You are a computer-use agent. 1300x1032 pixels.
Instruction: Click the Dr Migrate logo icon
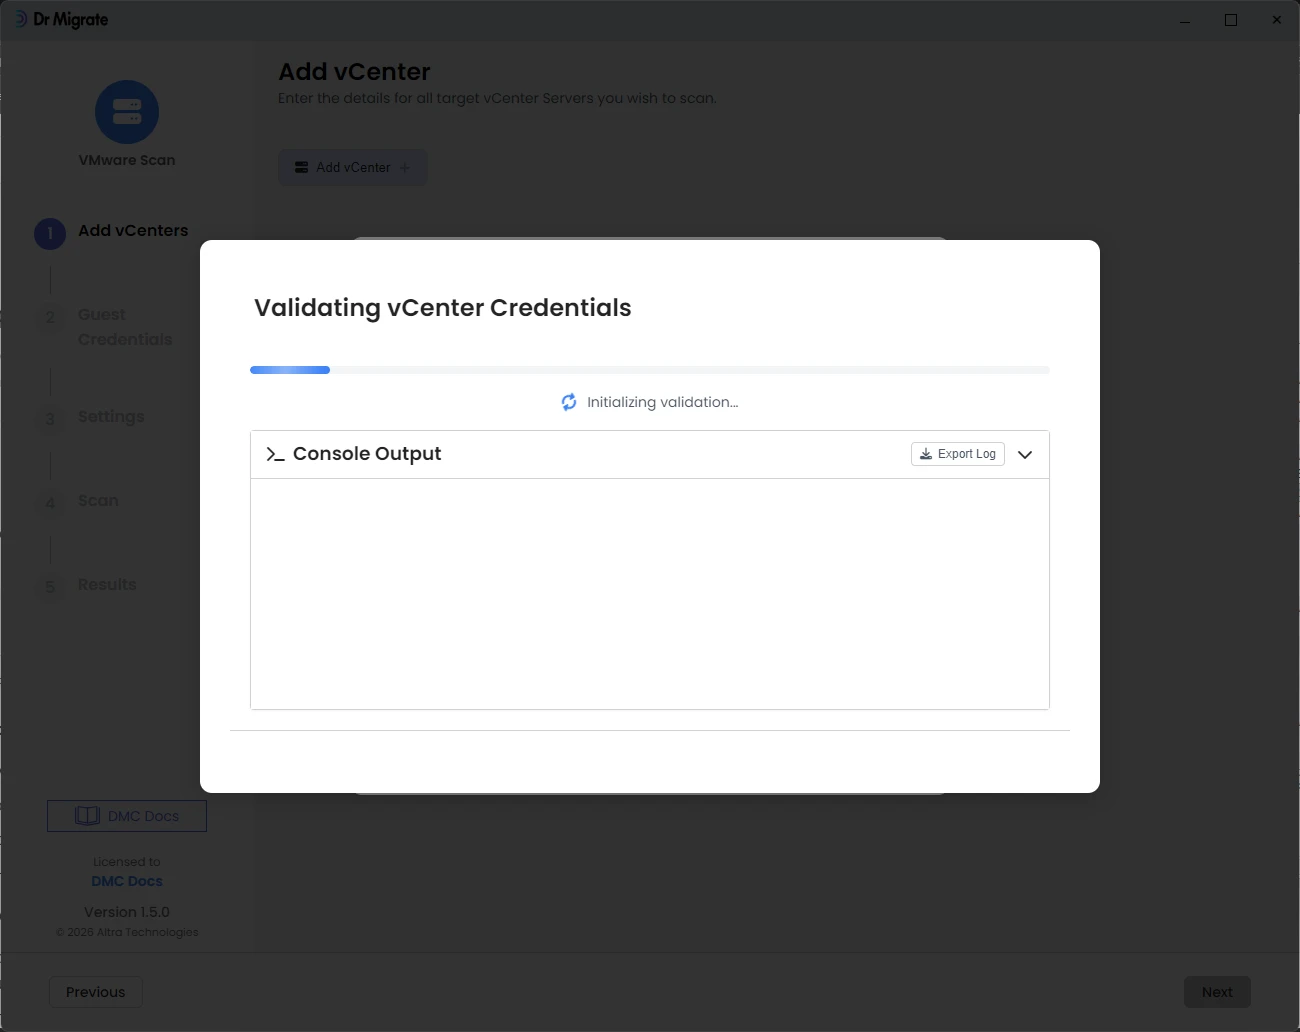point(20,19)
